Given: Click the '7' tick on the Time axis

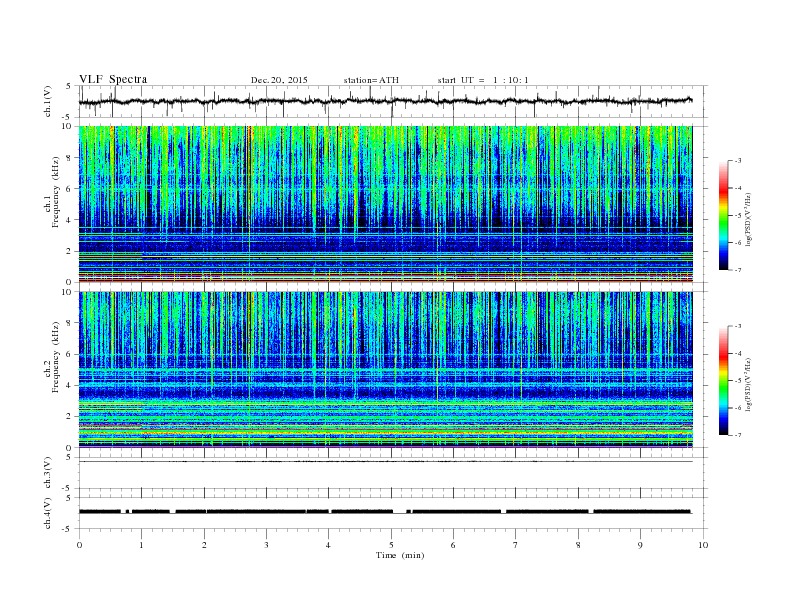Looking at the screenshot, I should [516, 545].
